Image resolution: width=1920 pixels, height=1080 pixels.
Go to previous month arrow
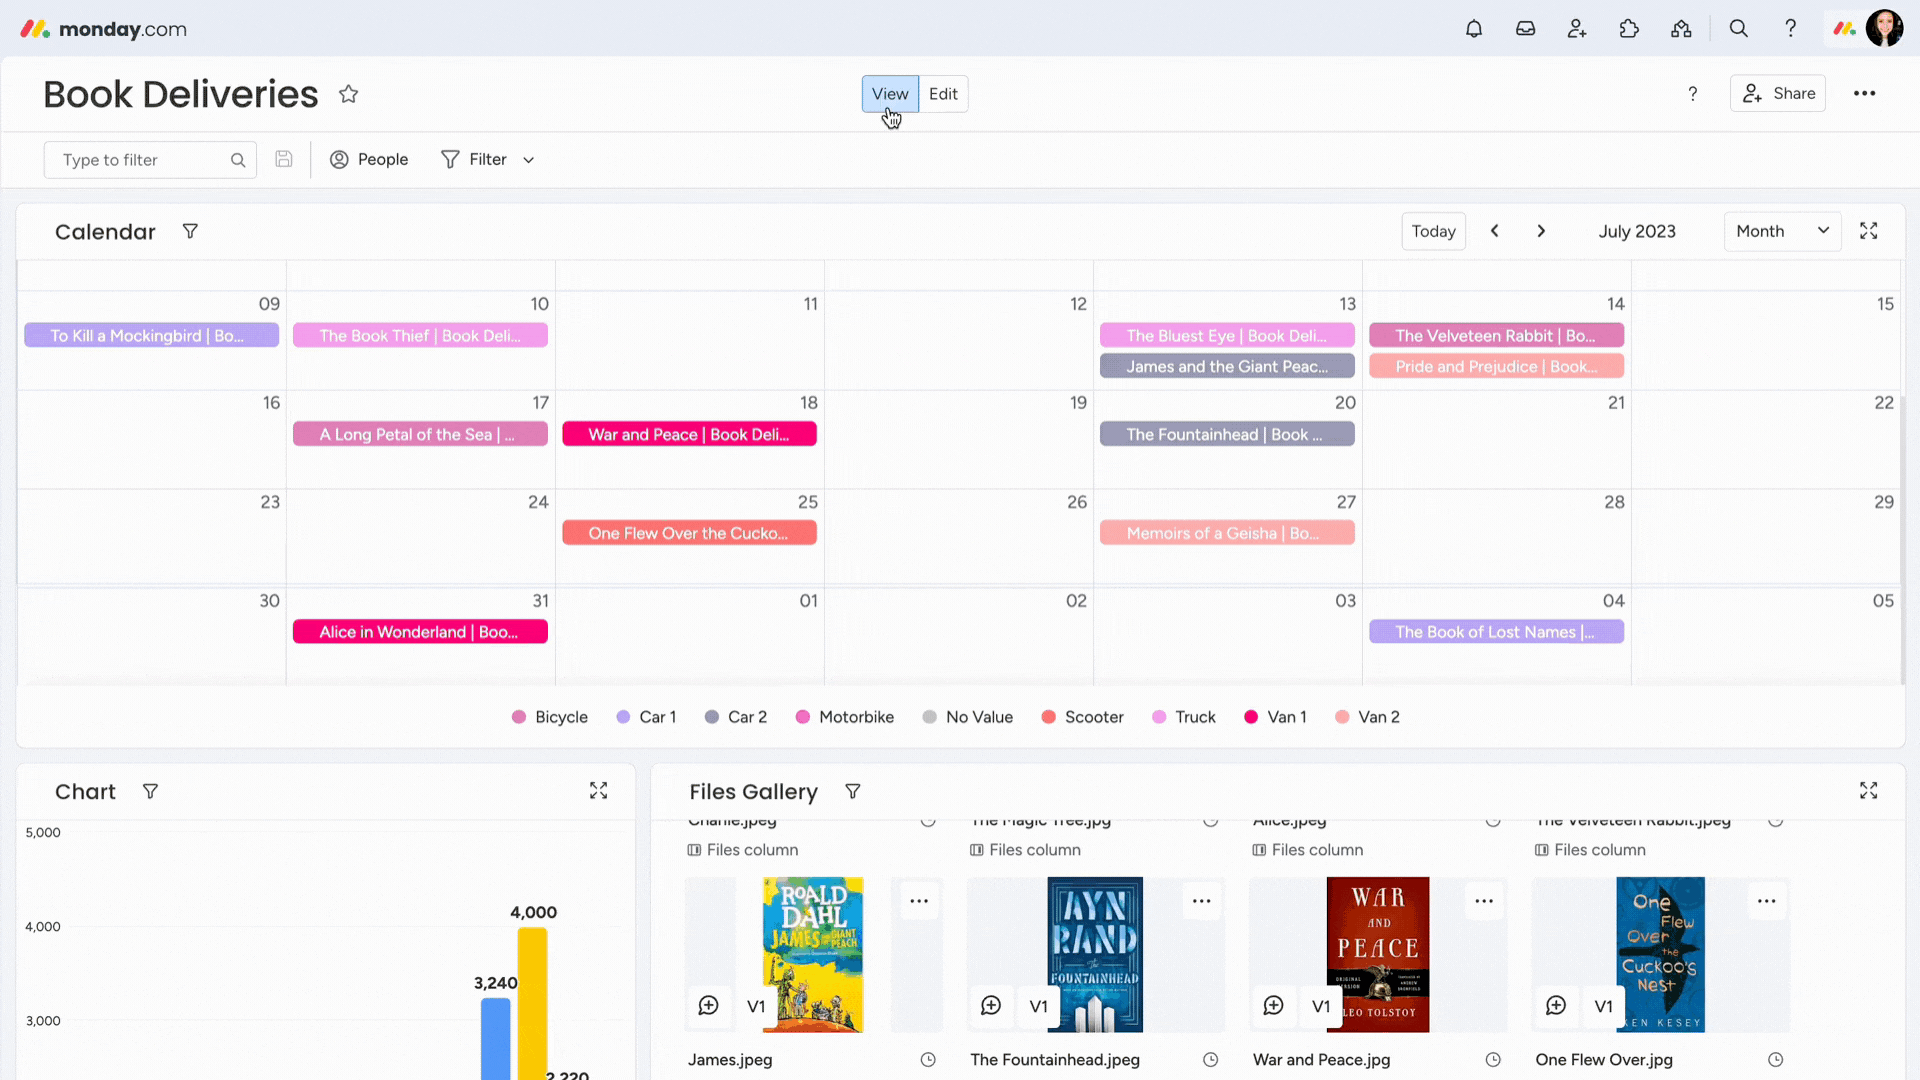click(x=1495, y=231)
